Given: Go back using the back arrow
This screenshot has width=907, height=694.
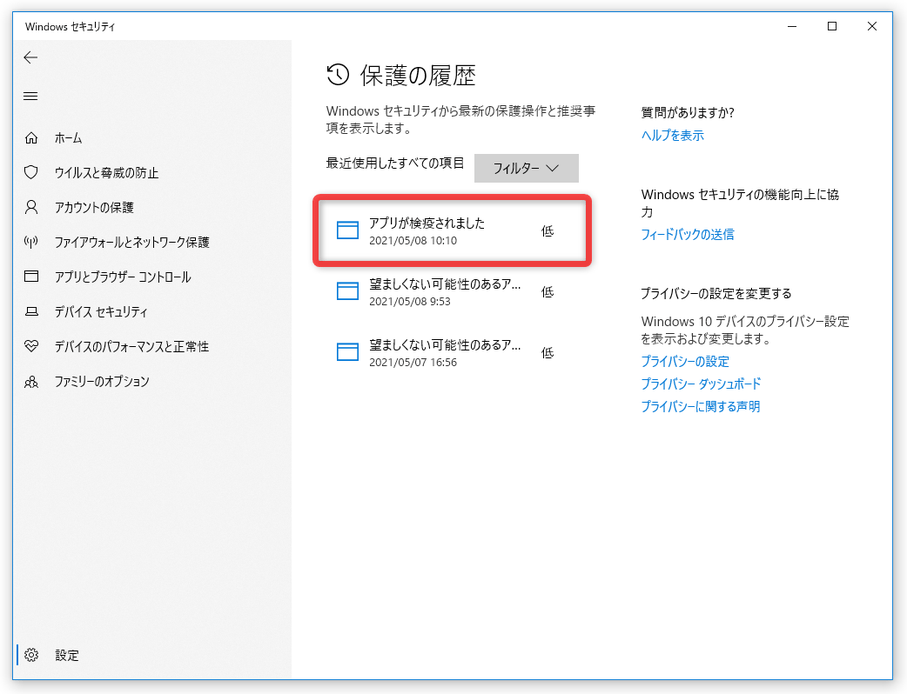Looking at the screenshot, I should (x=31, y=57).
